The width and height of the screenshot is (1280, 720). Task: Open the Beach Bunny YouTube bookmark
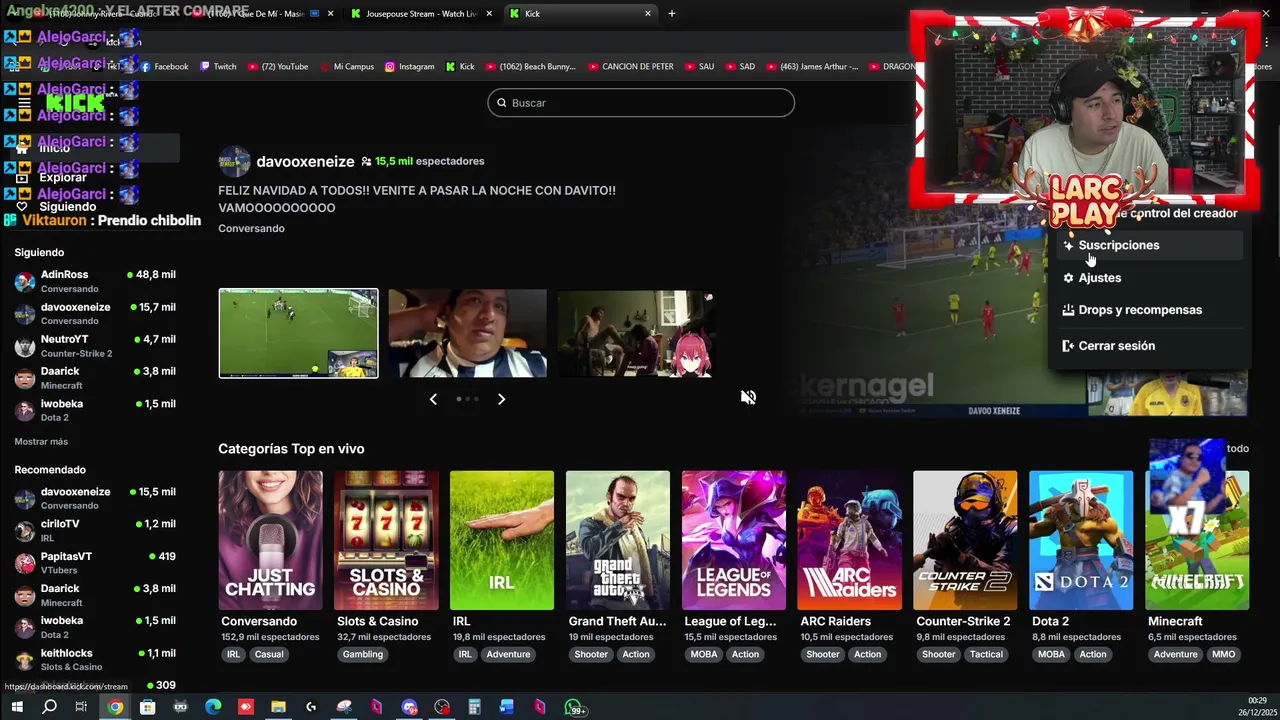pyautogui.click(x=530, y=66)
